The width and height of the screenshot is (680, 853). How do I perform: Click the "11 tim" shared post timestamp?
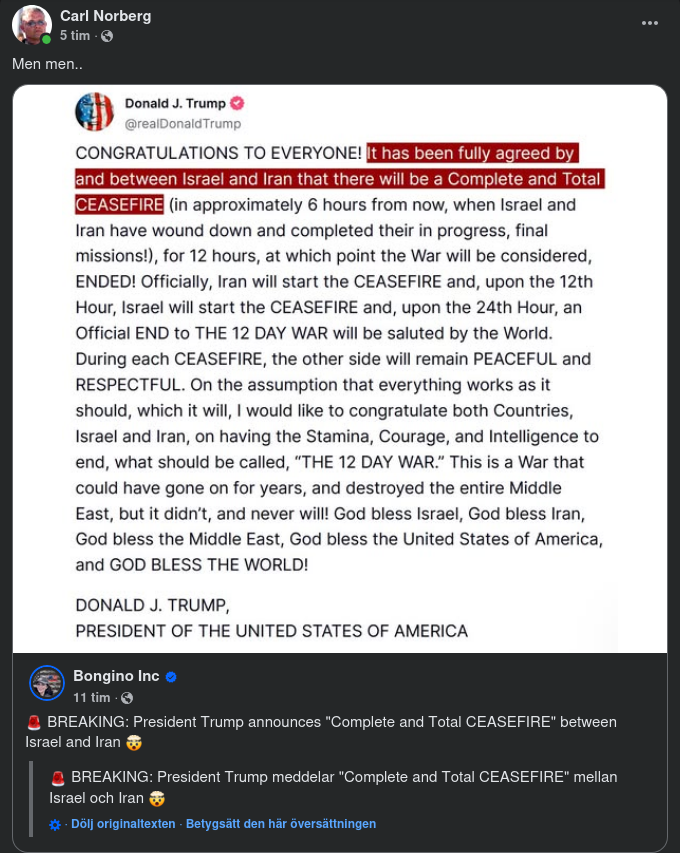click(x=91, y=697)
